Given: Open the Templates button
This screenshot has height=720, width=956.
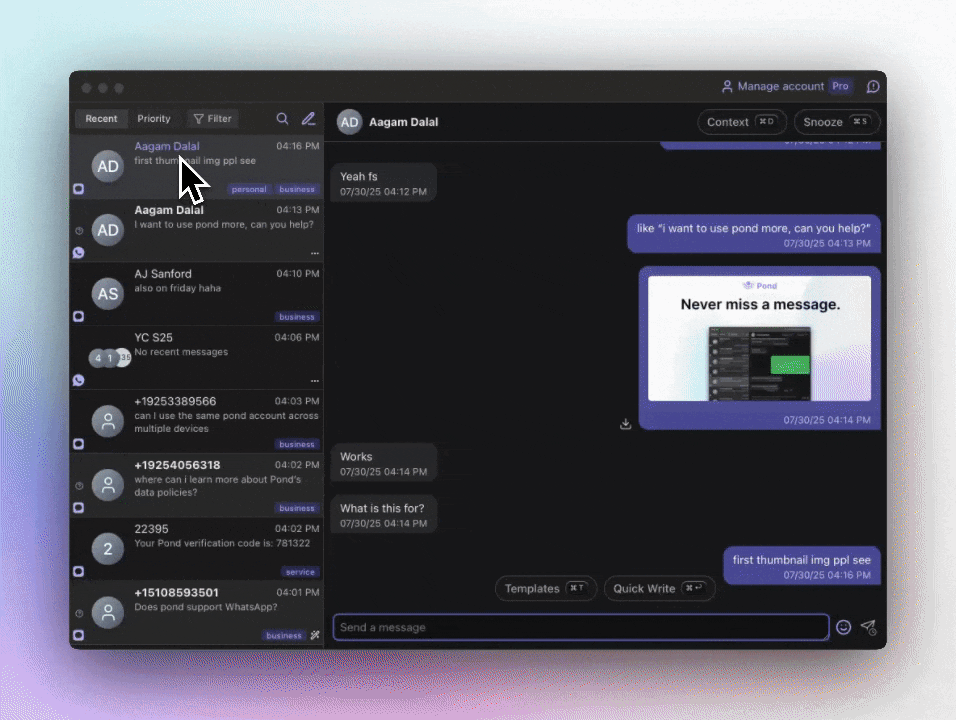Looking at the screenshot, I should [545, 588].
